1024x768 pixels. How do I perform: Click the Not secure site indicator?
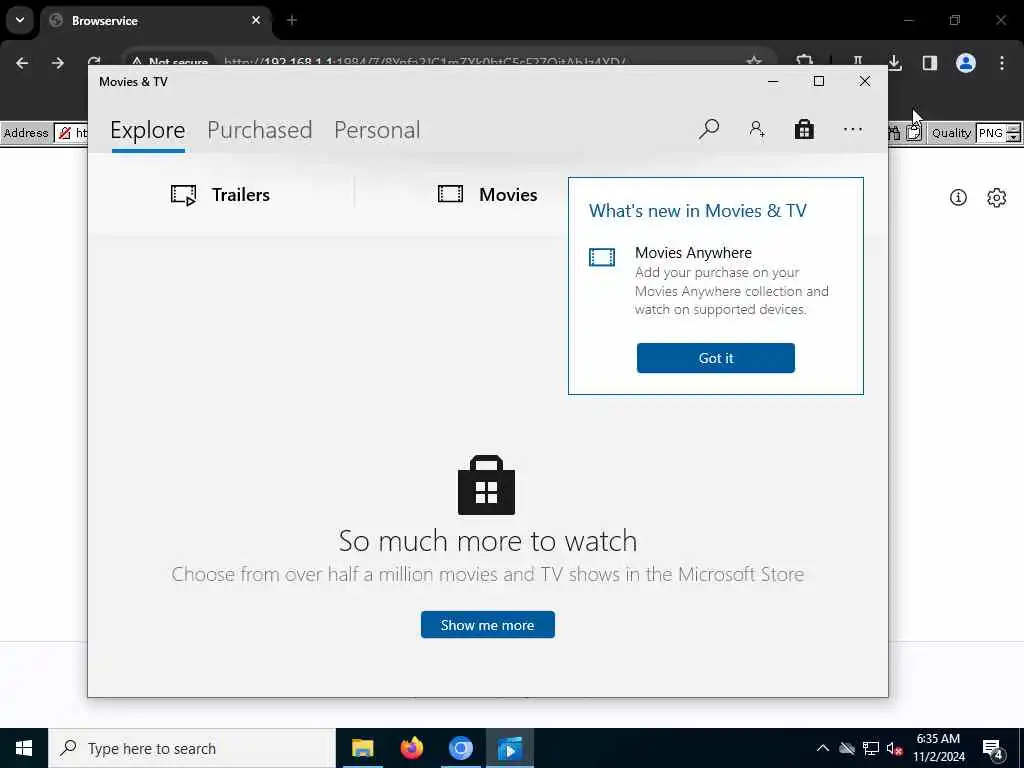click(x=169, y=61)
